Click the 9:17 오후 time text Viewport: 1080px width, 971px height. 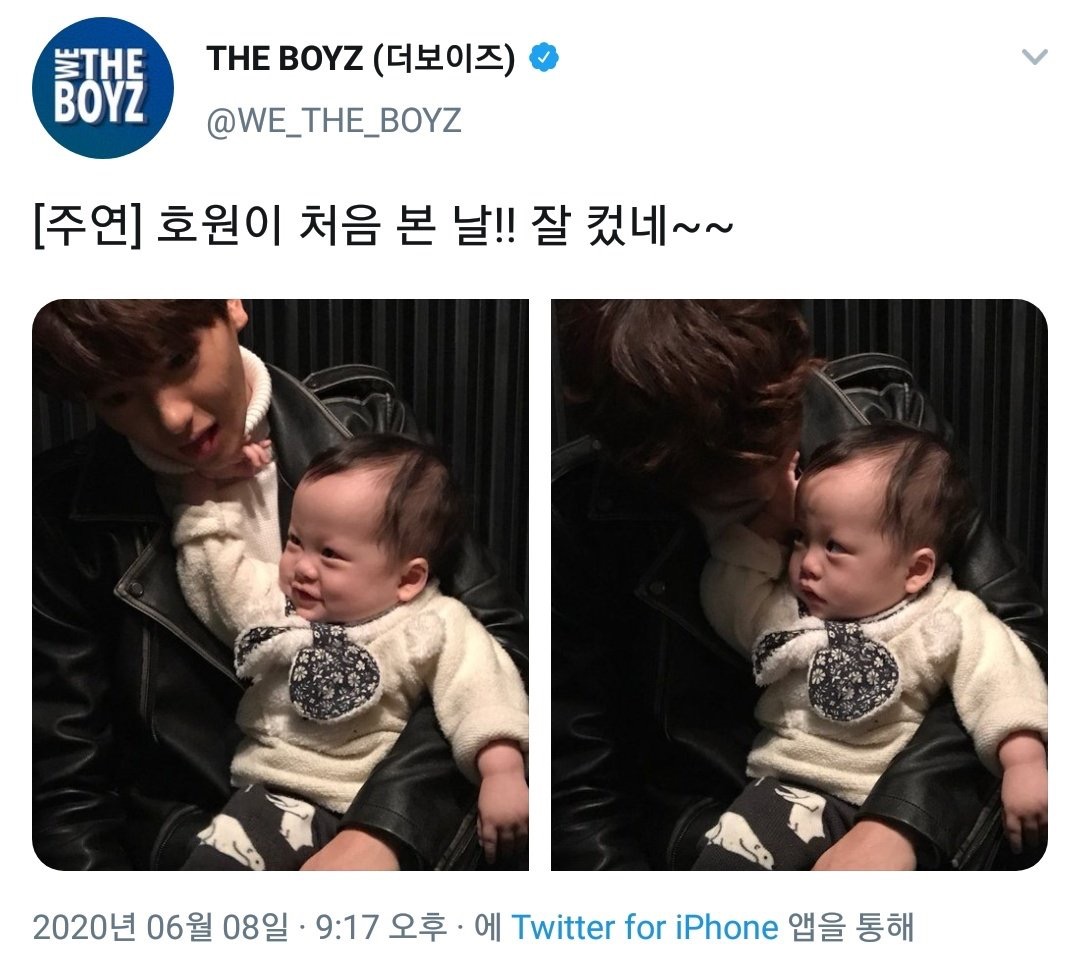coord(381,927)
